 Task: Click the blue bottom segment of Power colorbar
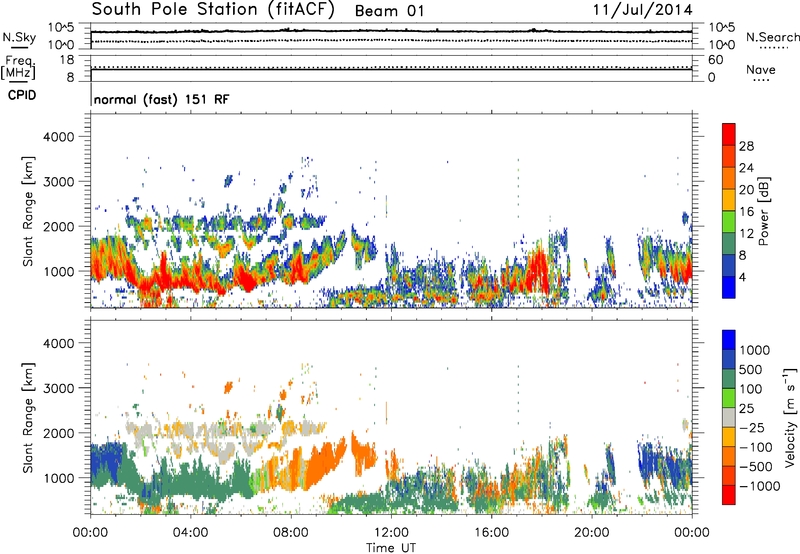pos(729,287)
